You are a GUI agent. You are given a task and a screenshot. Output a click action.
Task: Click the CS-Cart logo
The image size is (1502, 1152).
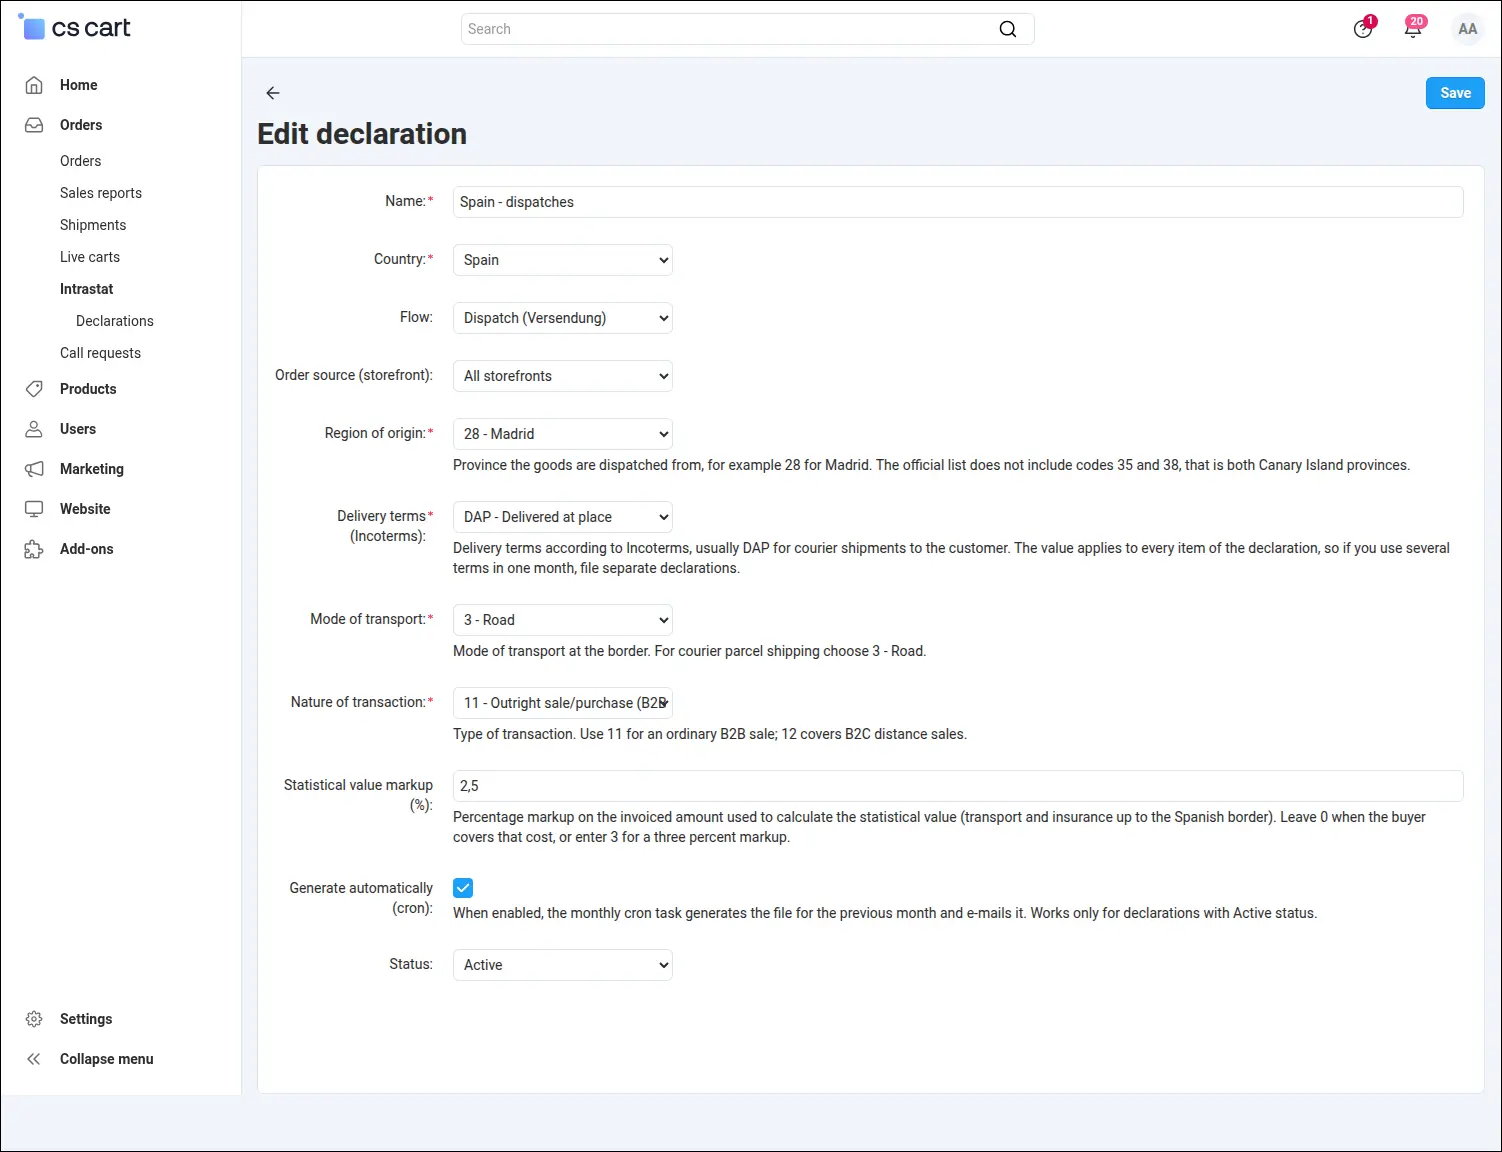(x=74, y=28)
